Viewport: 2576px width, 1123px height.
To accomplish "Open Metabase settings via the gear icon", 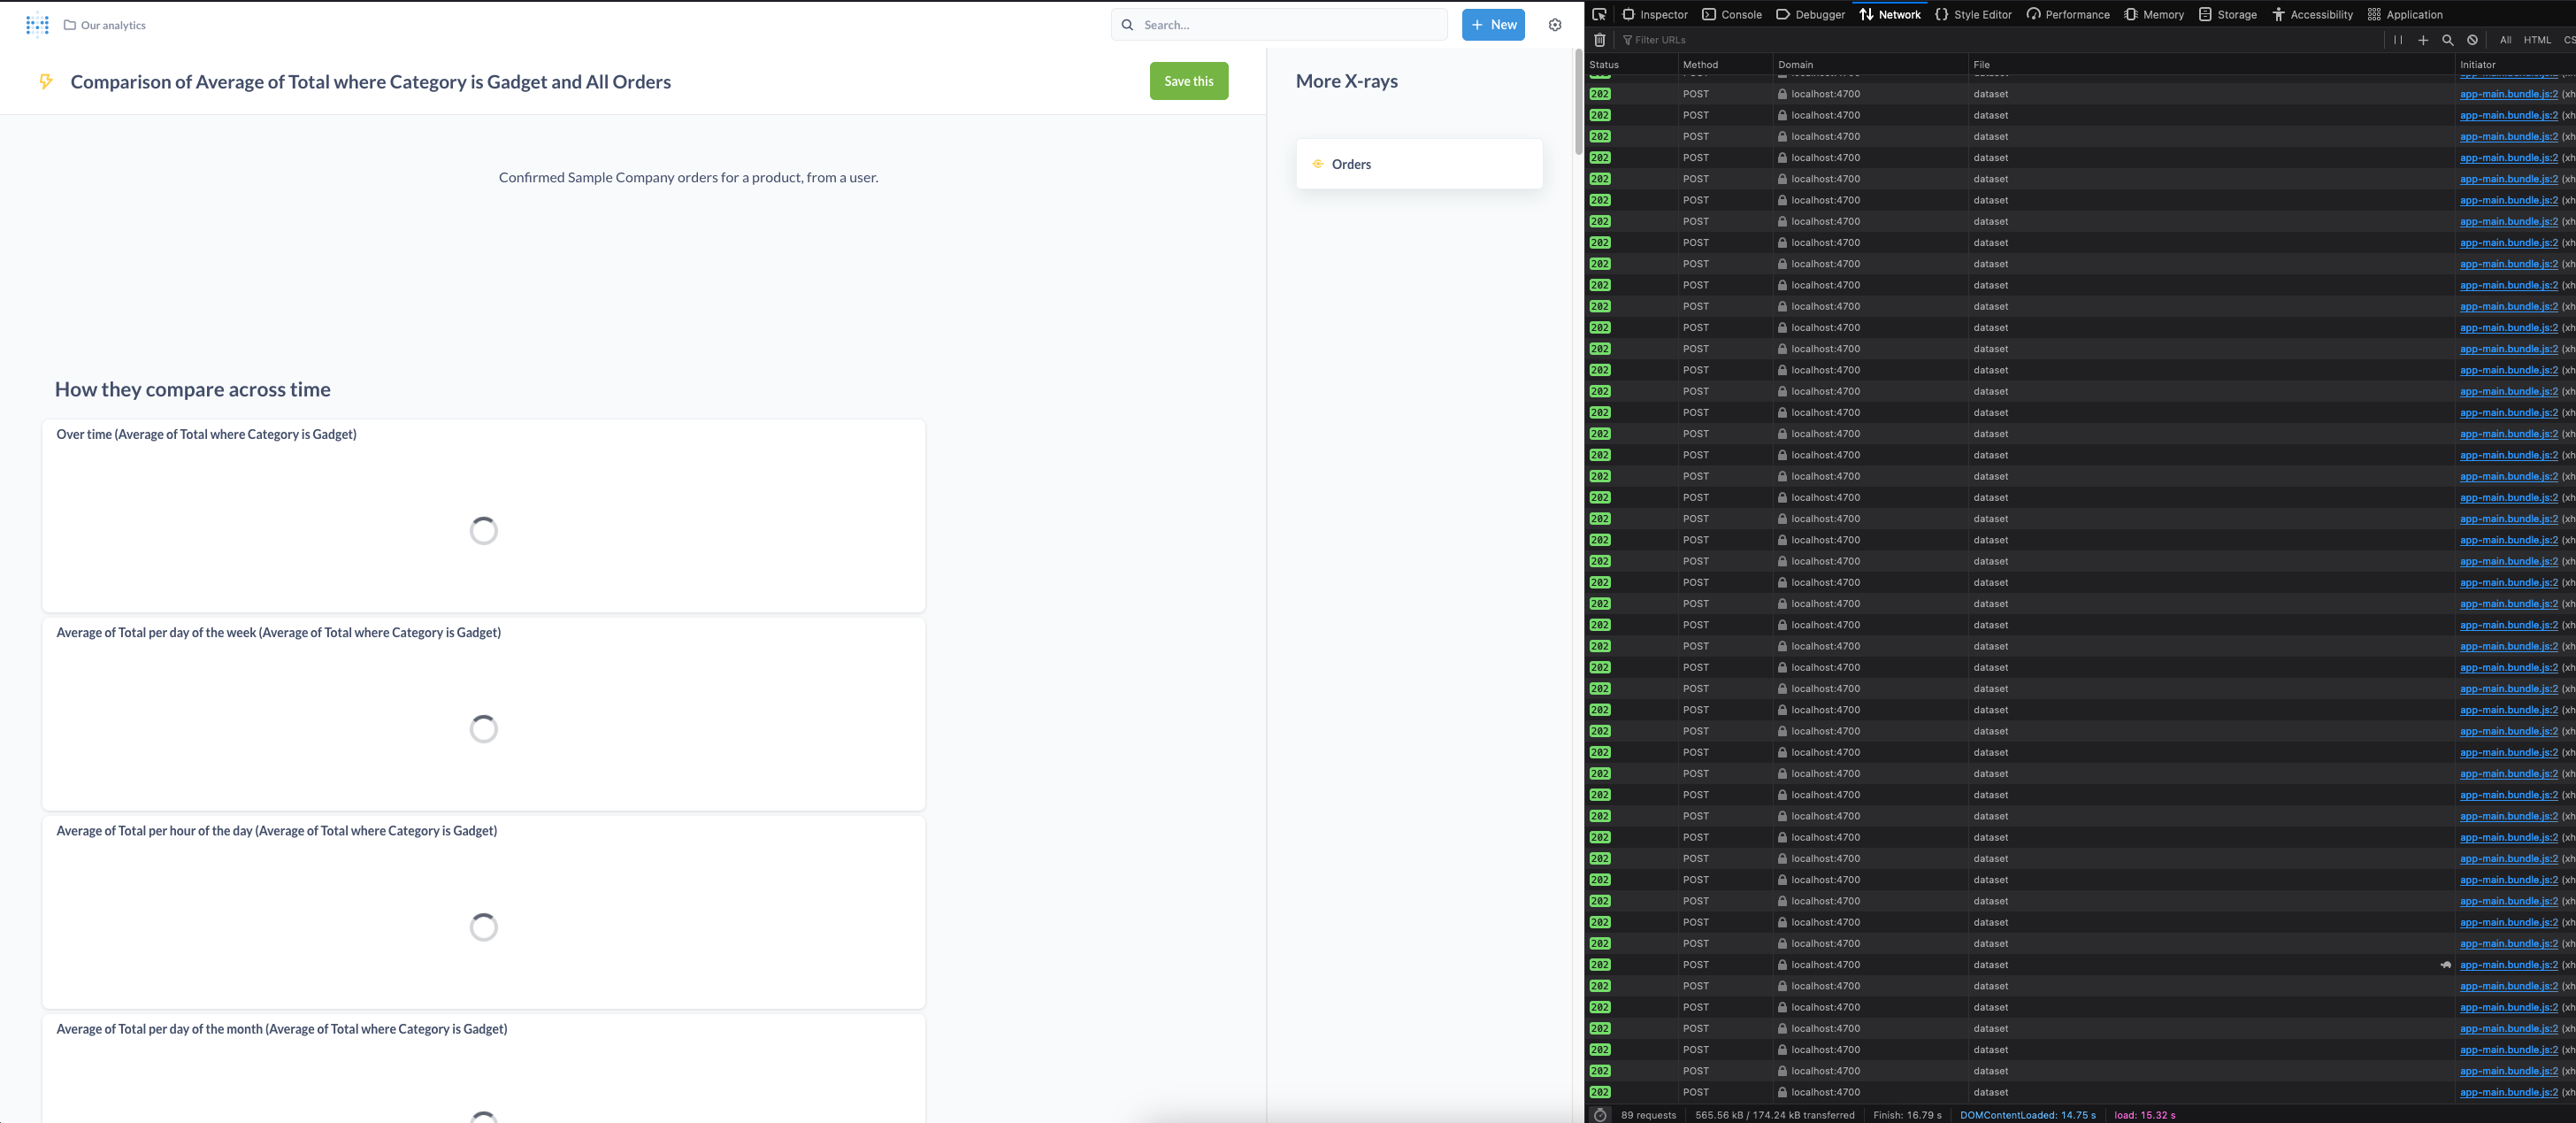I will 1555,24.
